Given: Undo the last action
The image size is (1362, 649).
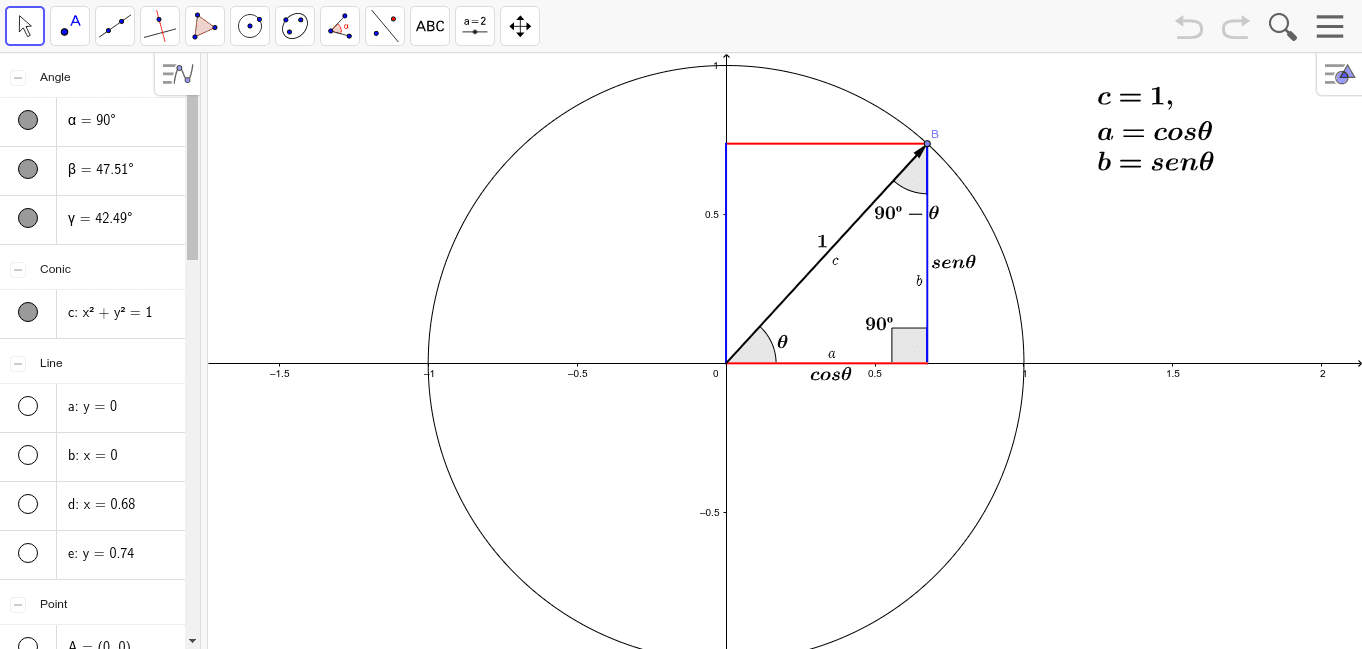Looking at the screenshot, I should click(1189, 27).
